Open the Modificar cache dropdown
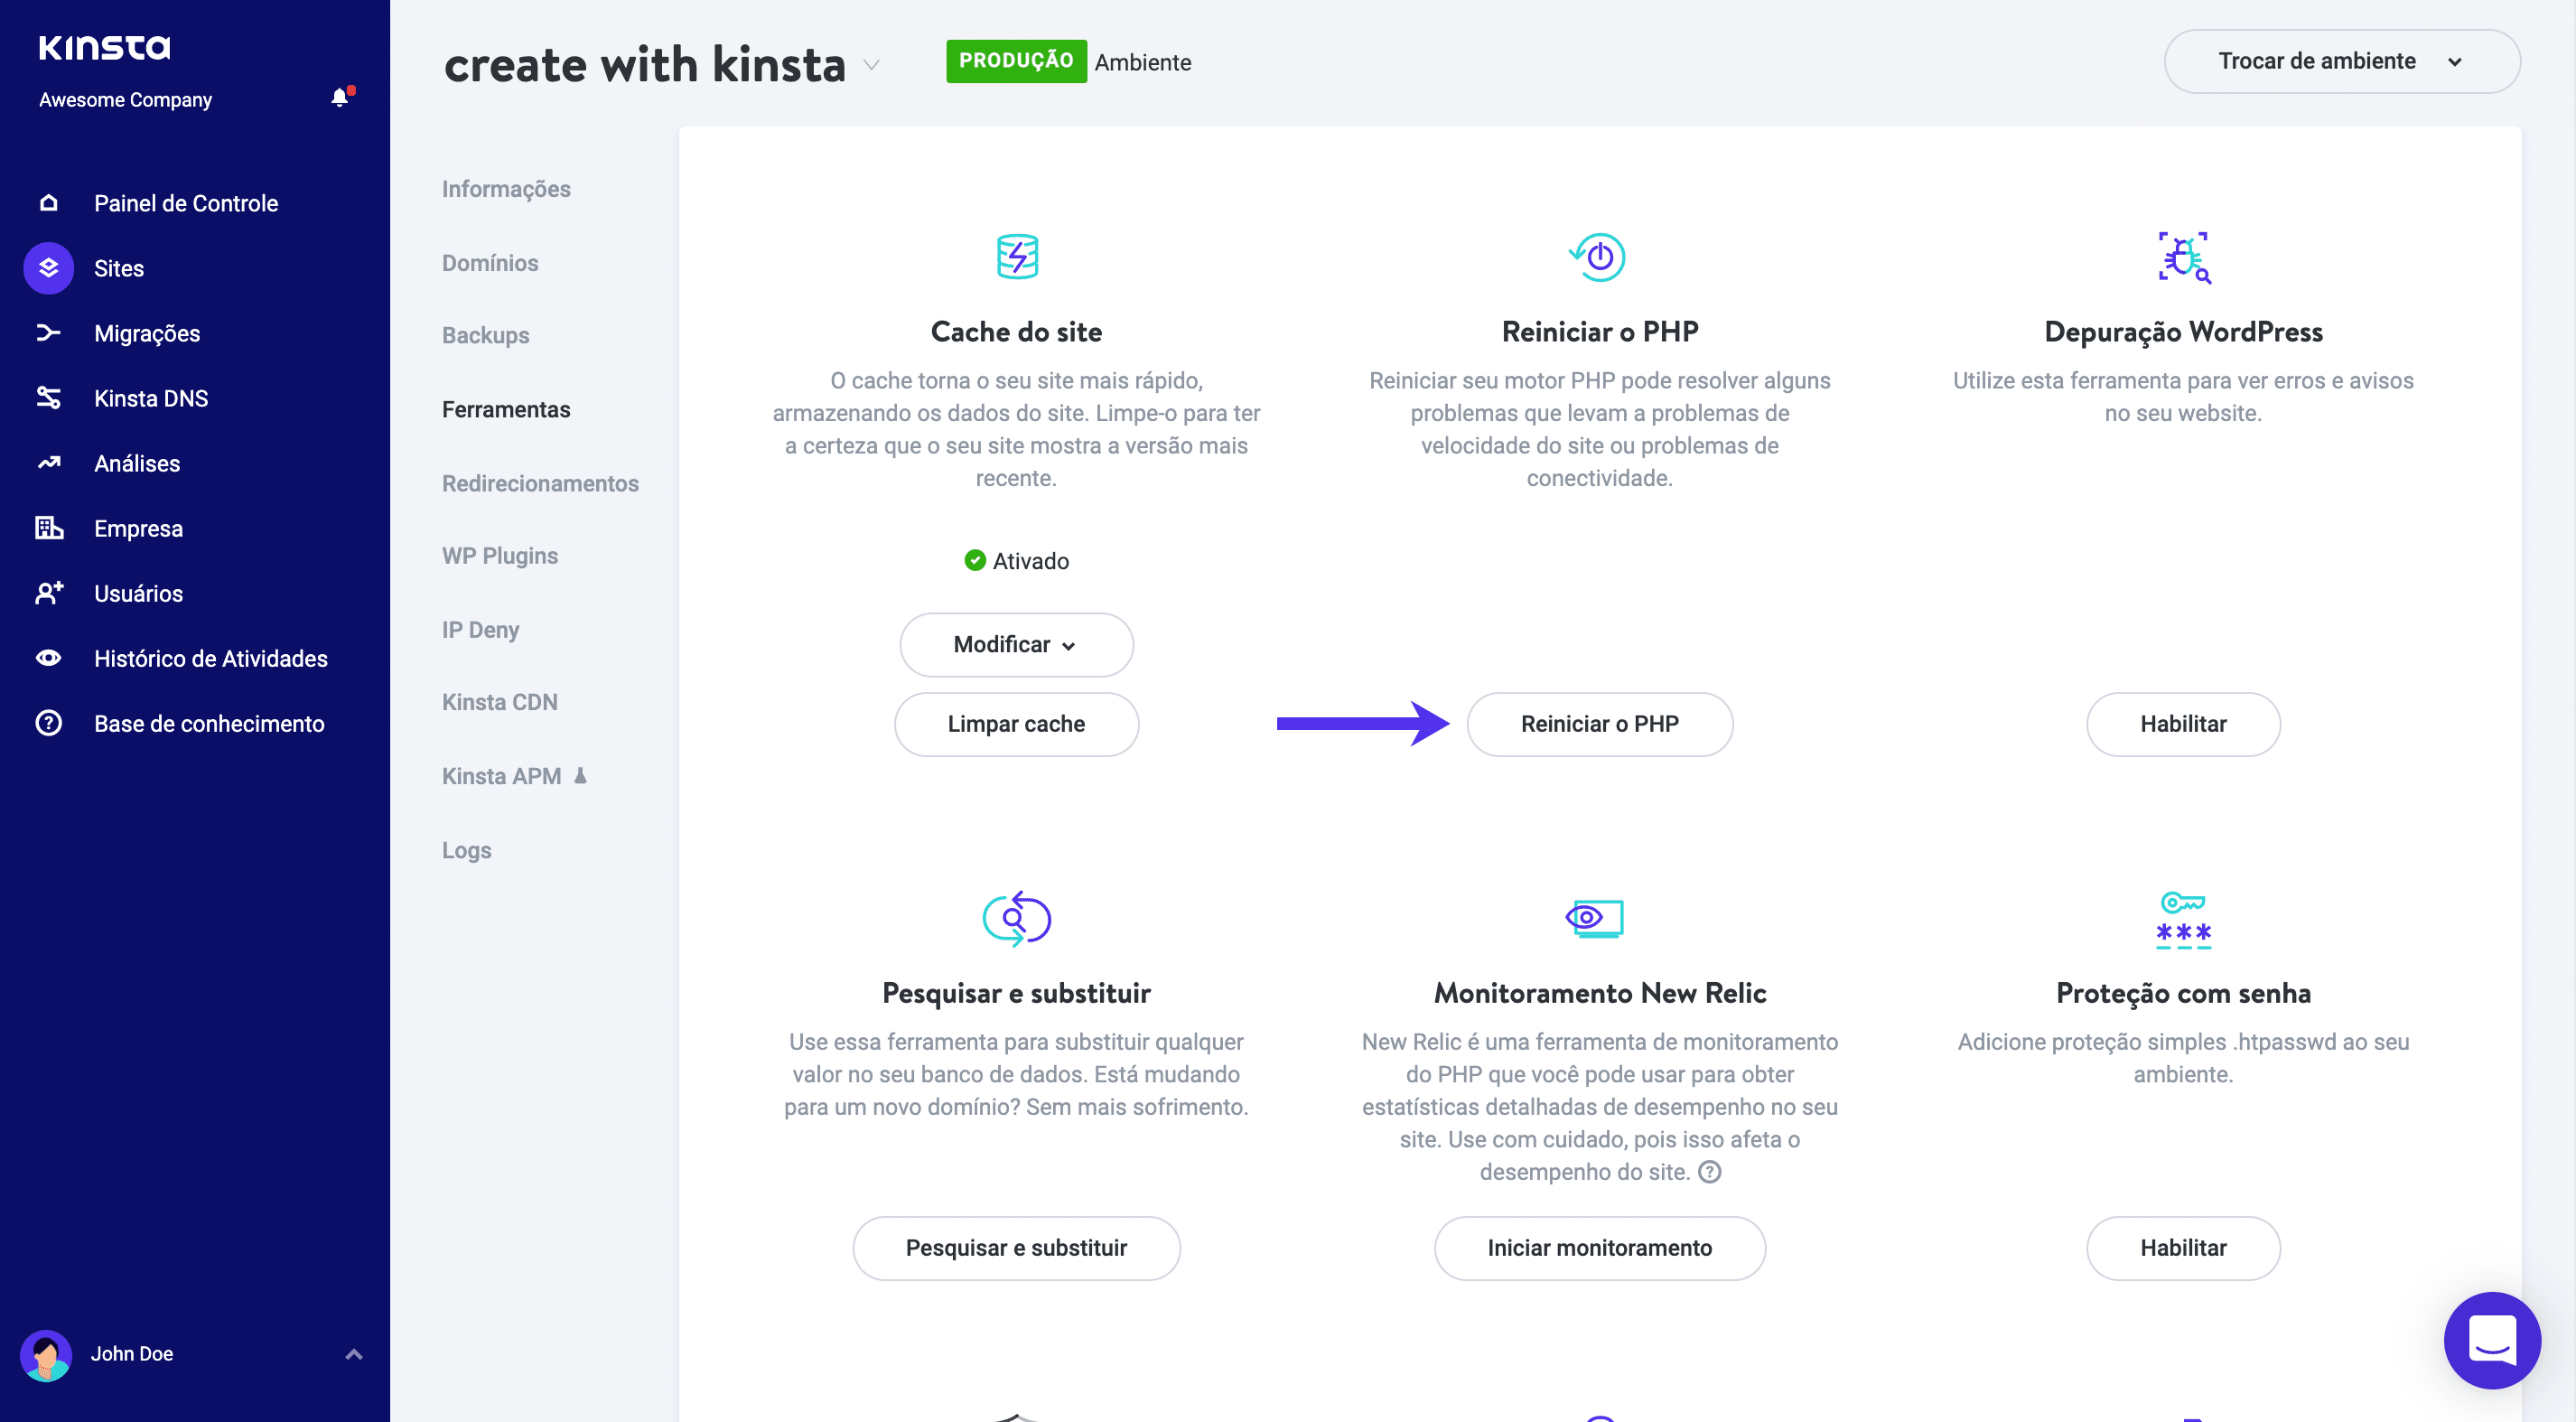This screenshot has height=1422, width=2576. pyautogui.click(x=1015, y=644)
